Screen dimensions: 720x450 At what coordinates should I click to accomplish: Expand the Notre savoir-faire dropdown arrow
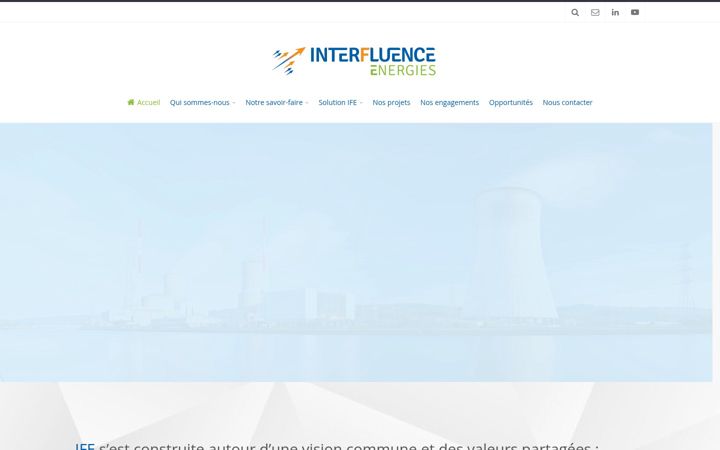307,103
